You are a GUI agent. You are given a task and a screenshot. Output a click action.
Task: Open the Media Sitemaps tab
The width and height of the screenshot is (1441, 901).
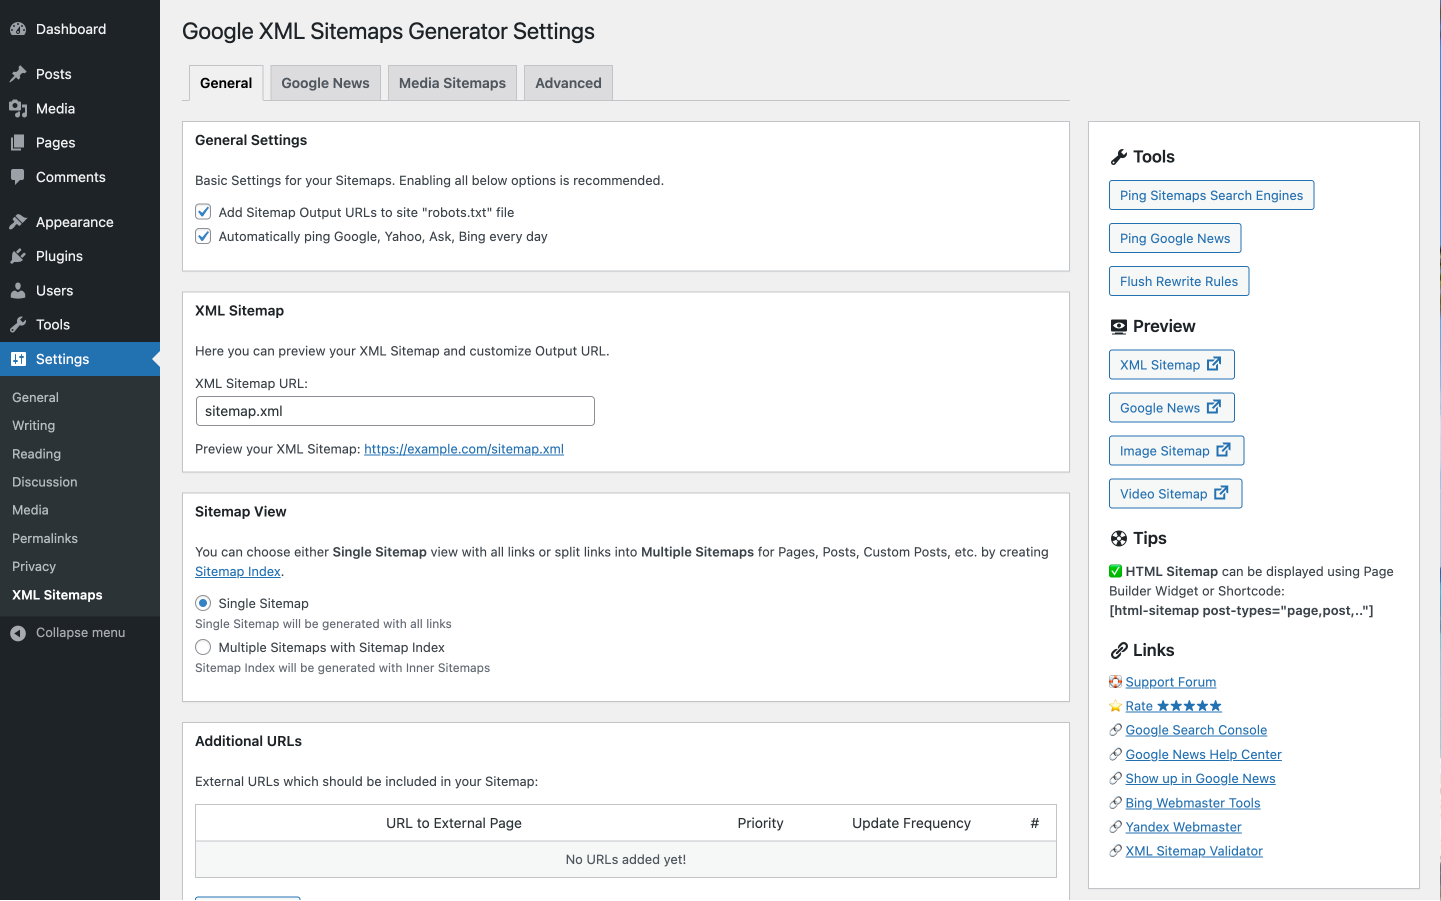(x=452, y=83)
